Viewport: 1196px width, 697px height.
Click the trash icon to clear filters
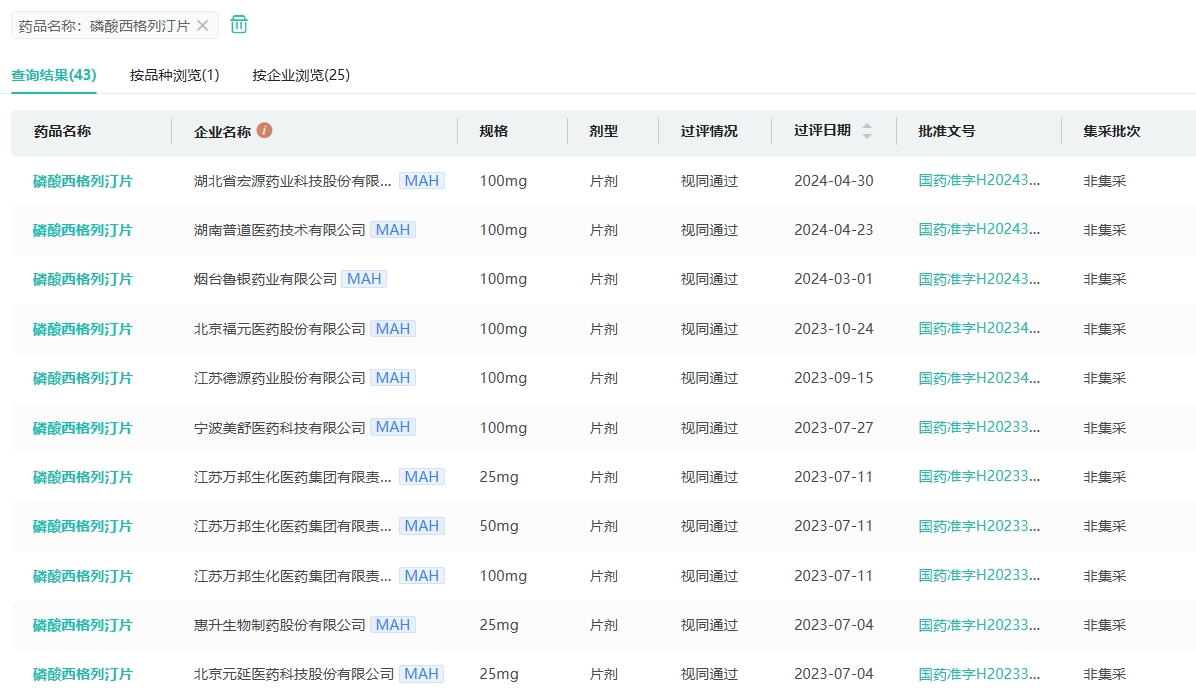coord(239,25)
